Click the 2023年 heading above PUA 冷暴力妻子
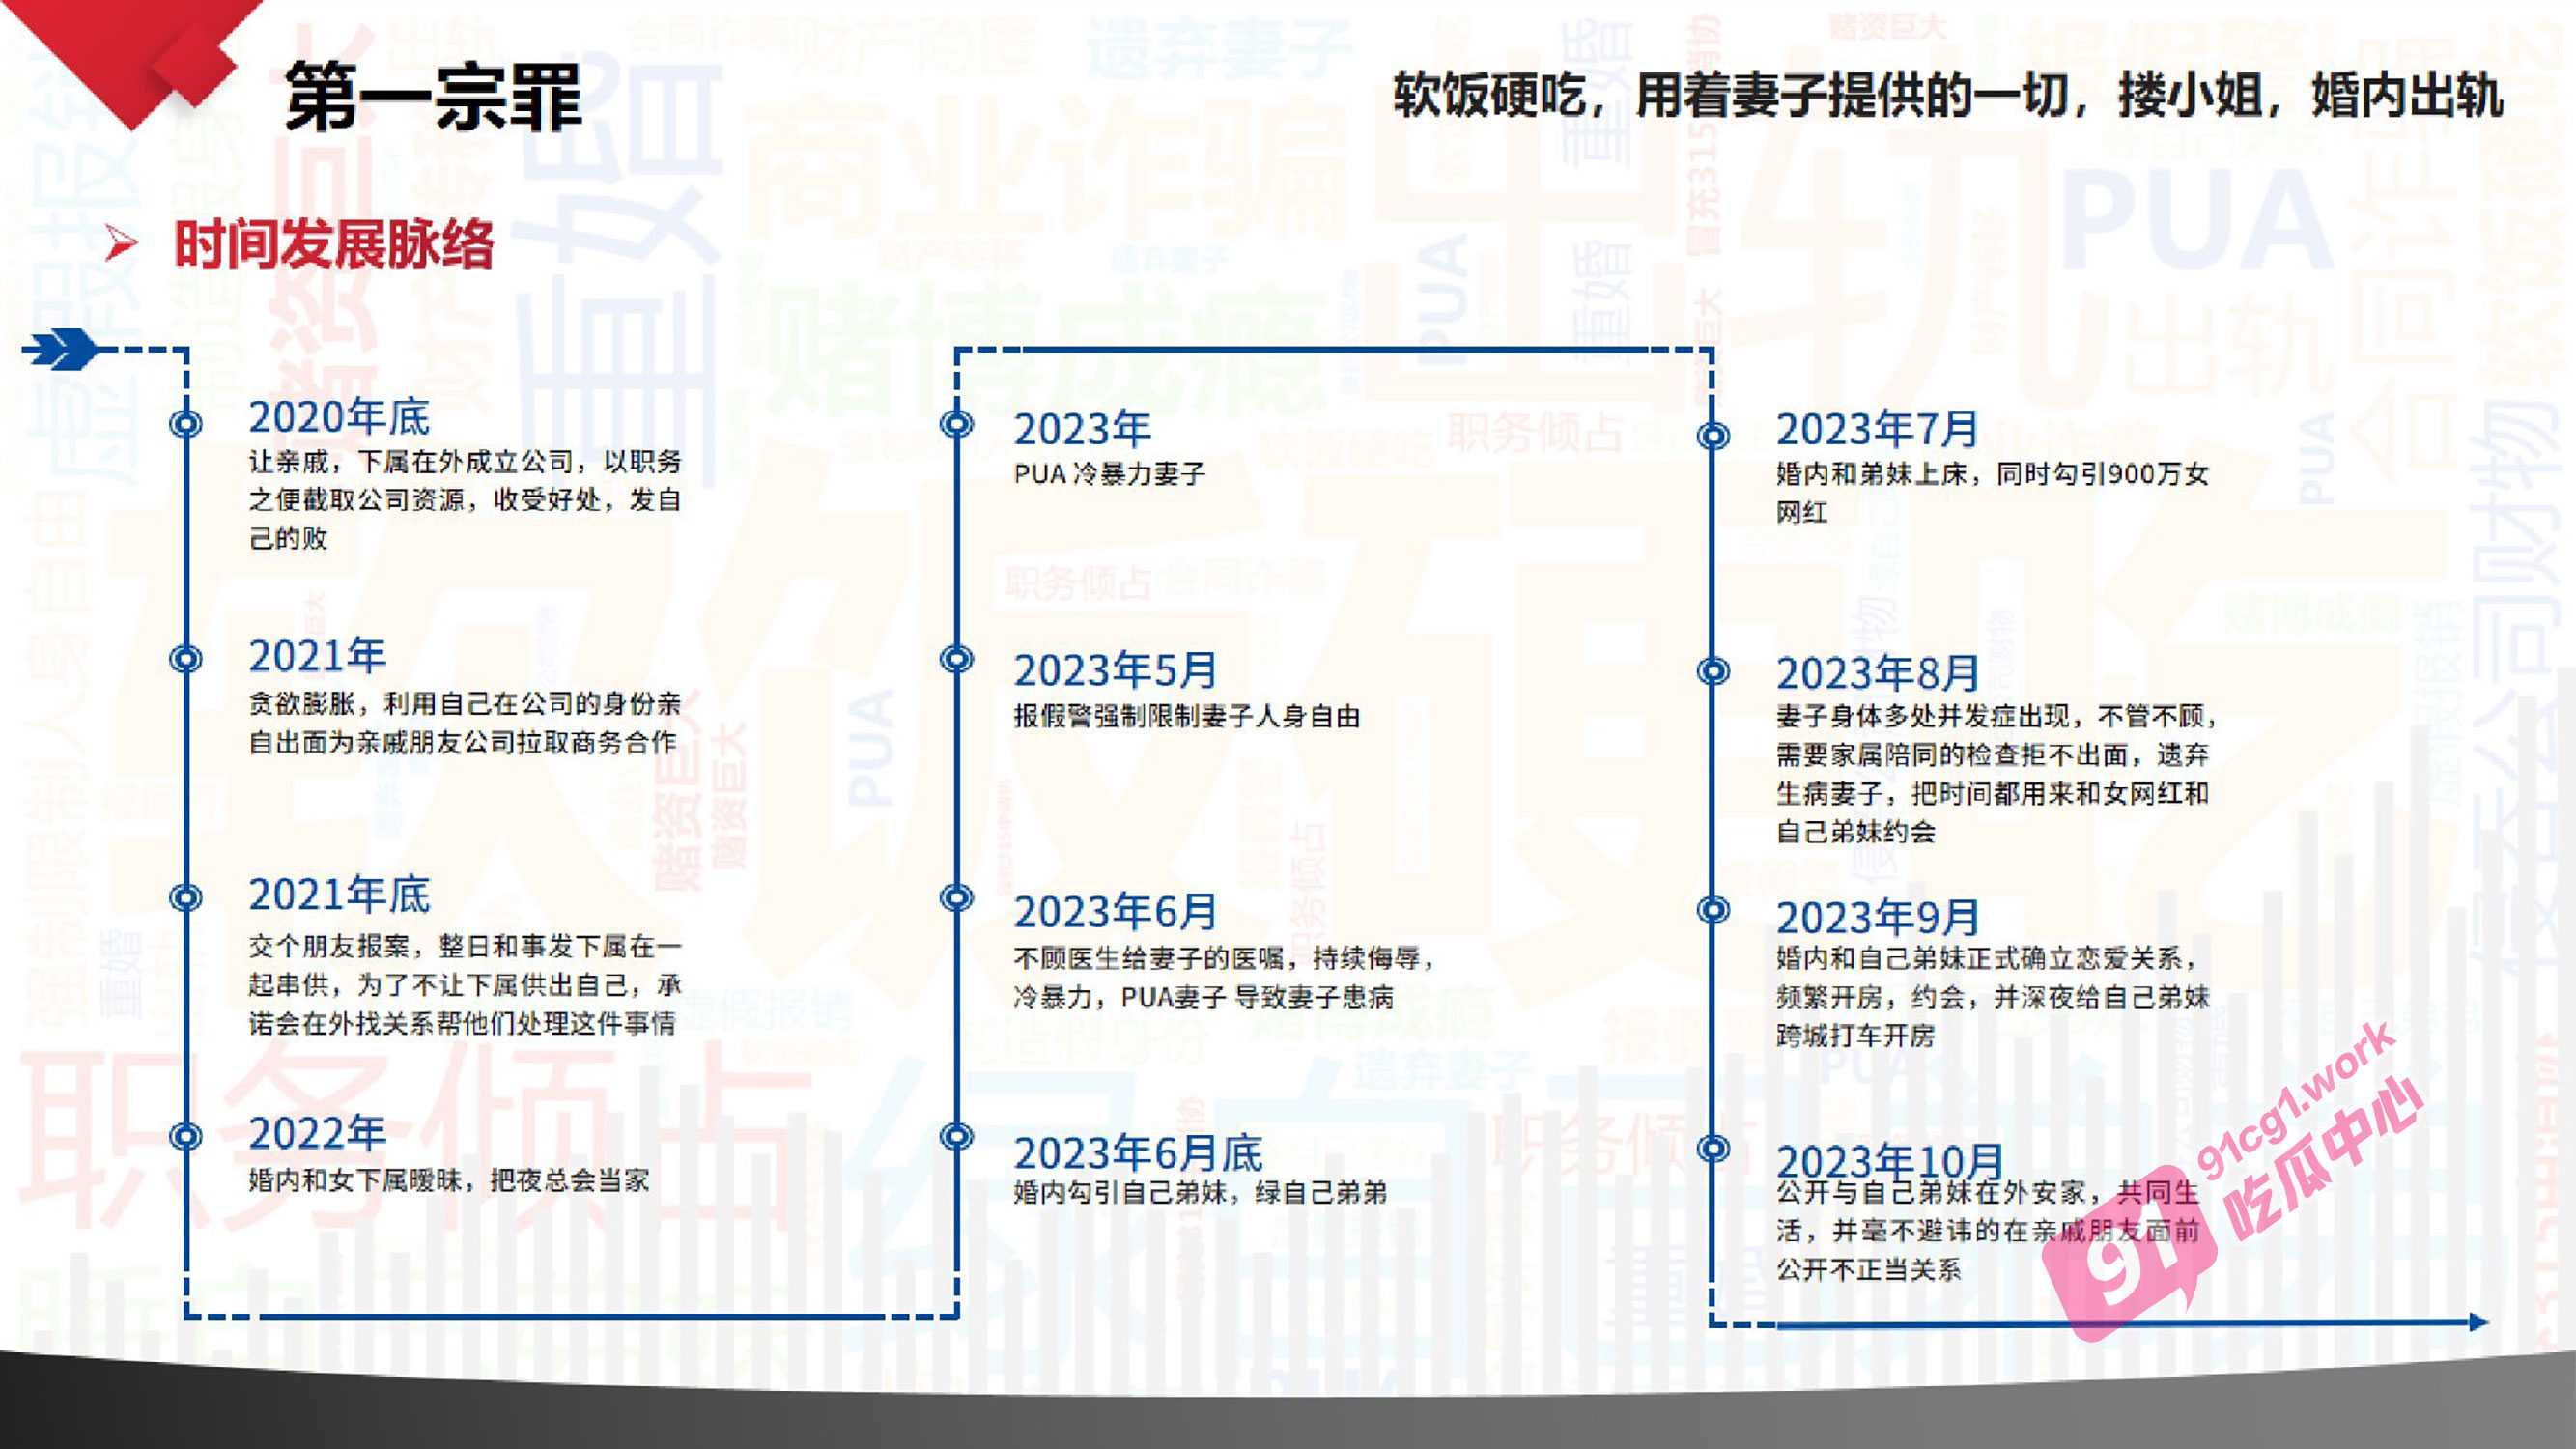2576x1449 pixels. tap(1082, 429)
